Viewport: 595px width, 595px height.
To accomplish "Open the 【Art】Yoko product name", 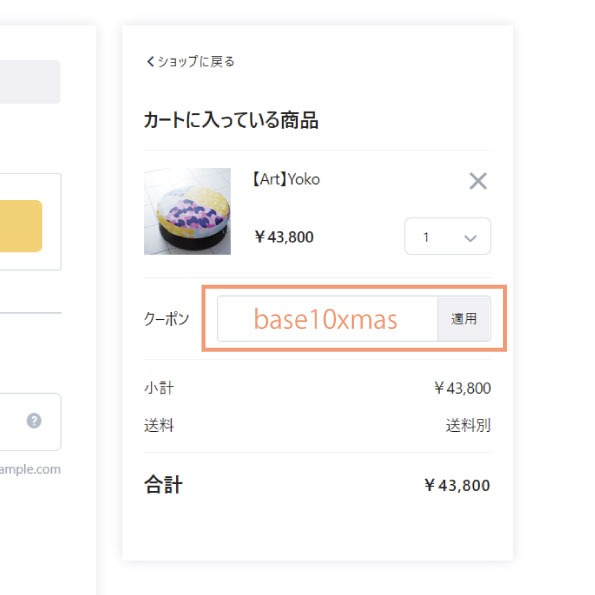I will tap(286, 179).
